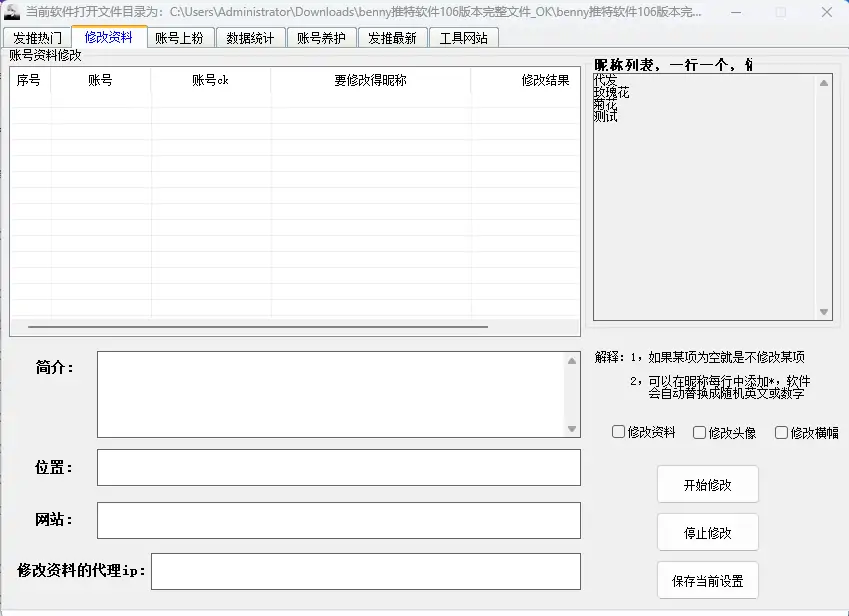
Task: Focus the 修改资料的代理ip field
Action: (x=366, y=571)
